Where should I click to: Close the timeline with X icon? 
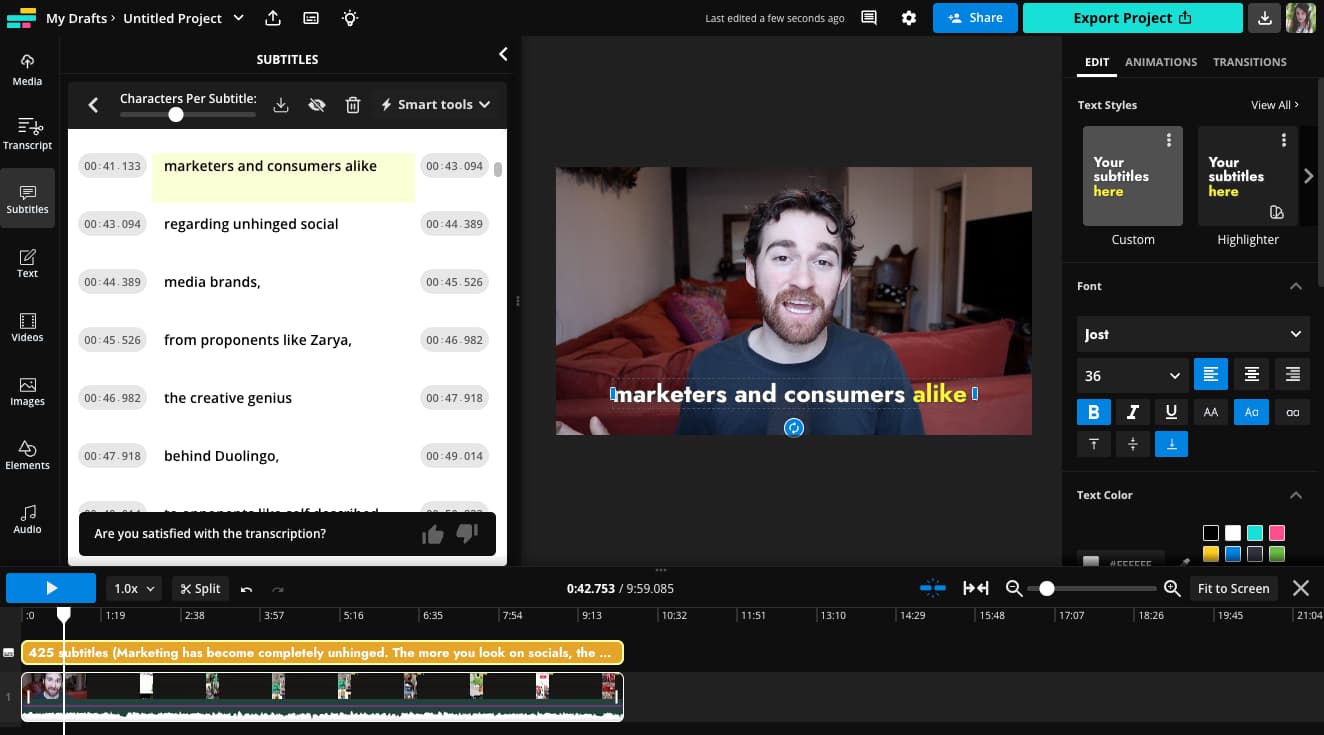click(1301, 588)
